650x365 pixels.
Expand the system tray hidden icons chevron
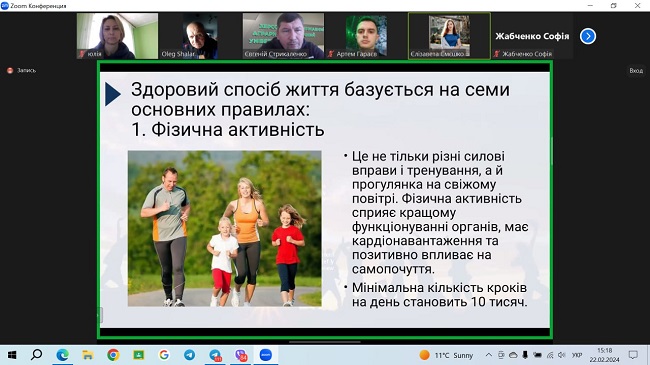(489, 355)
